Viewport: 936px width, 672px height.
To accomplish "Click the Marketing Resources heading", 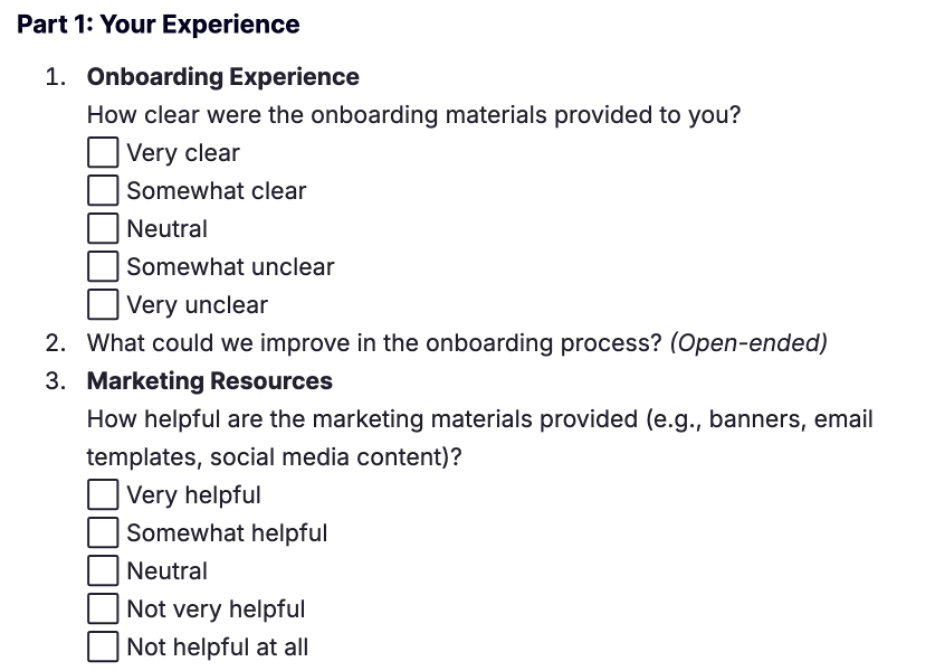I will (x=210, y=381).
